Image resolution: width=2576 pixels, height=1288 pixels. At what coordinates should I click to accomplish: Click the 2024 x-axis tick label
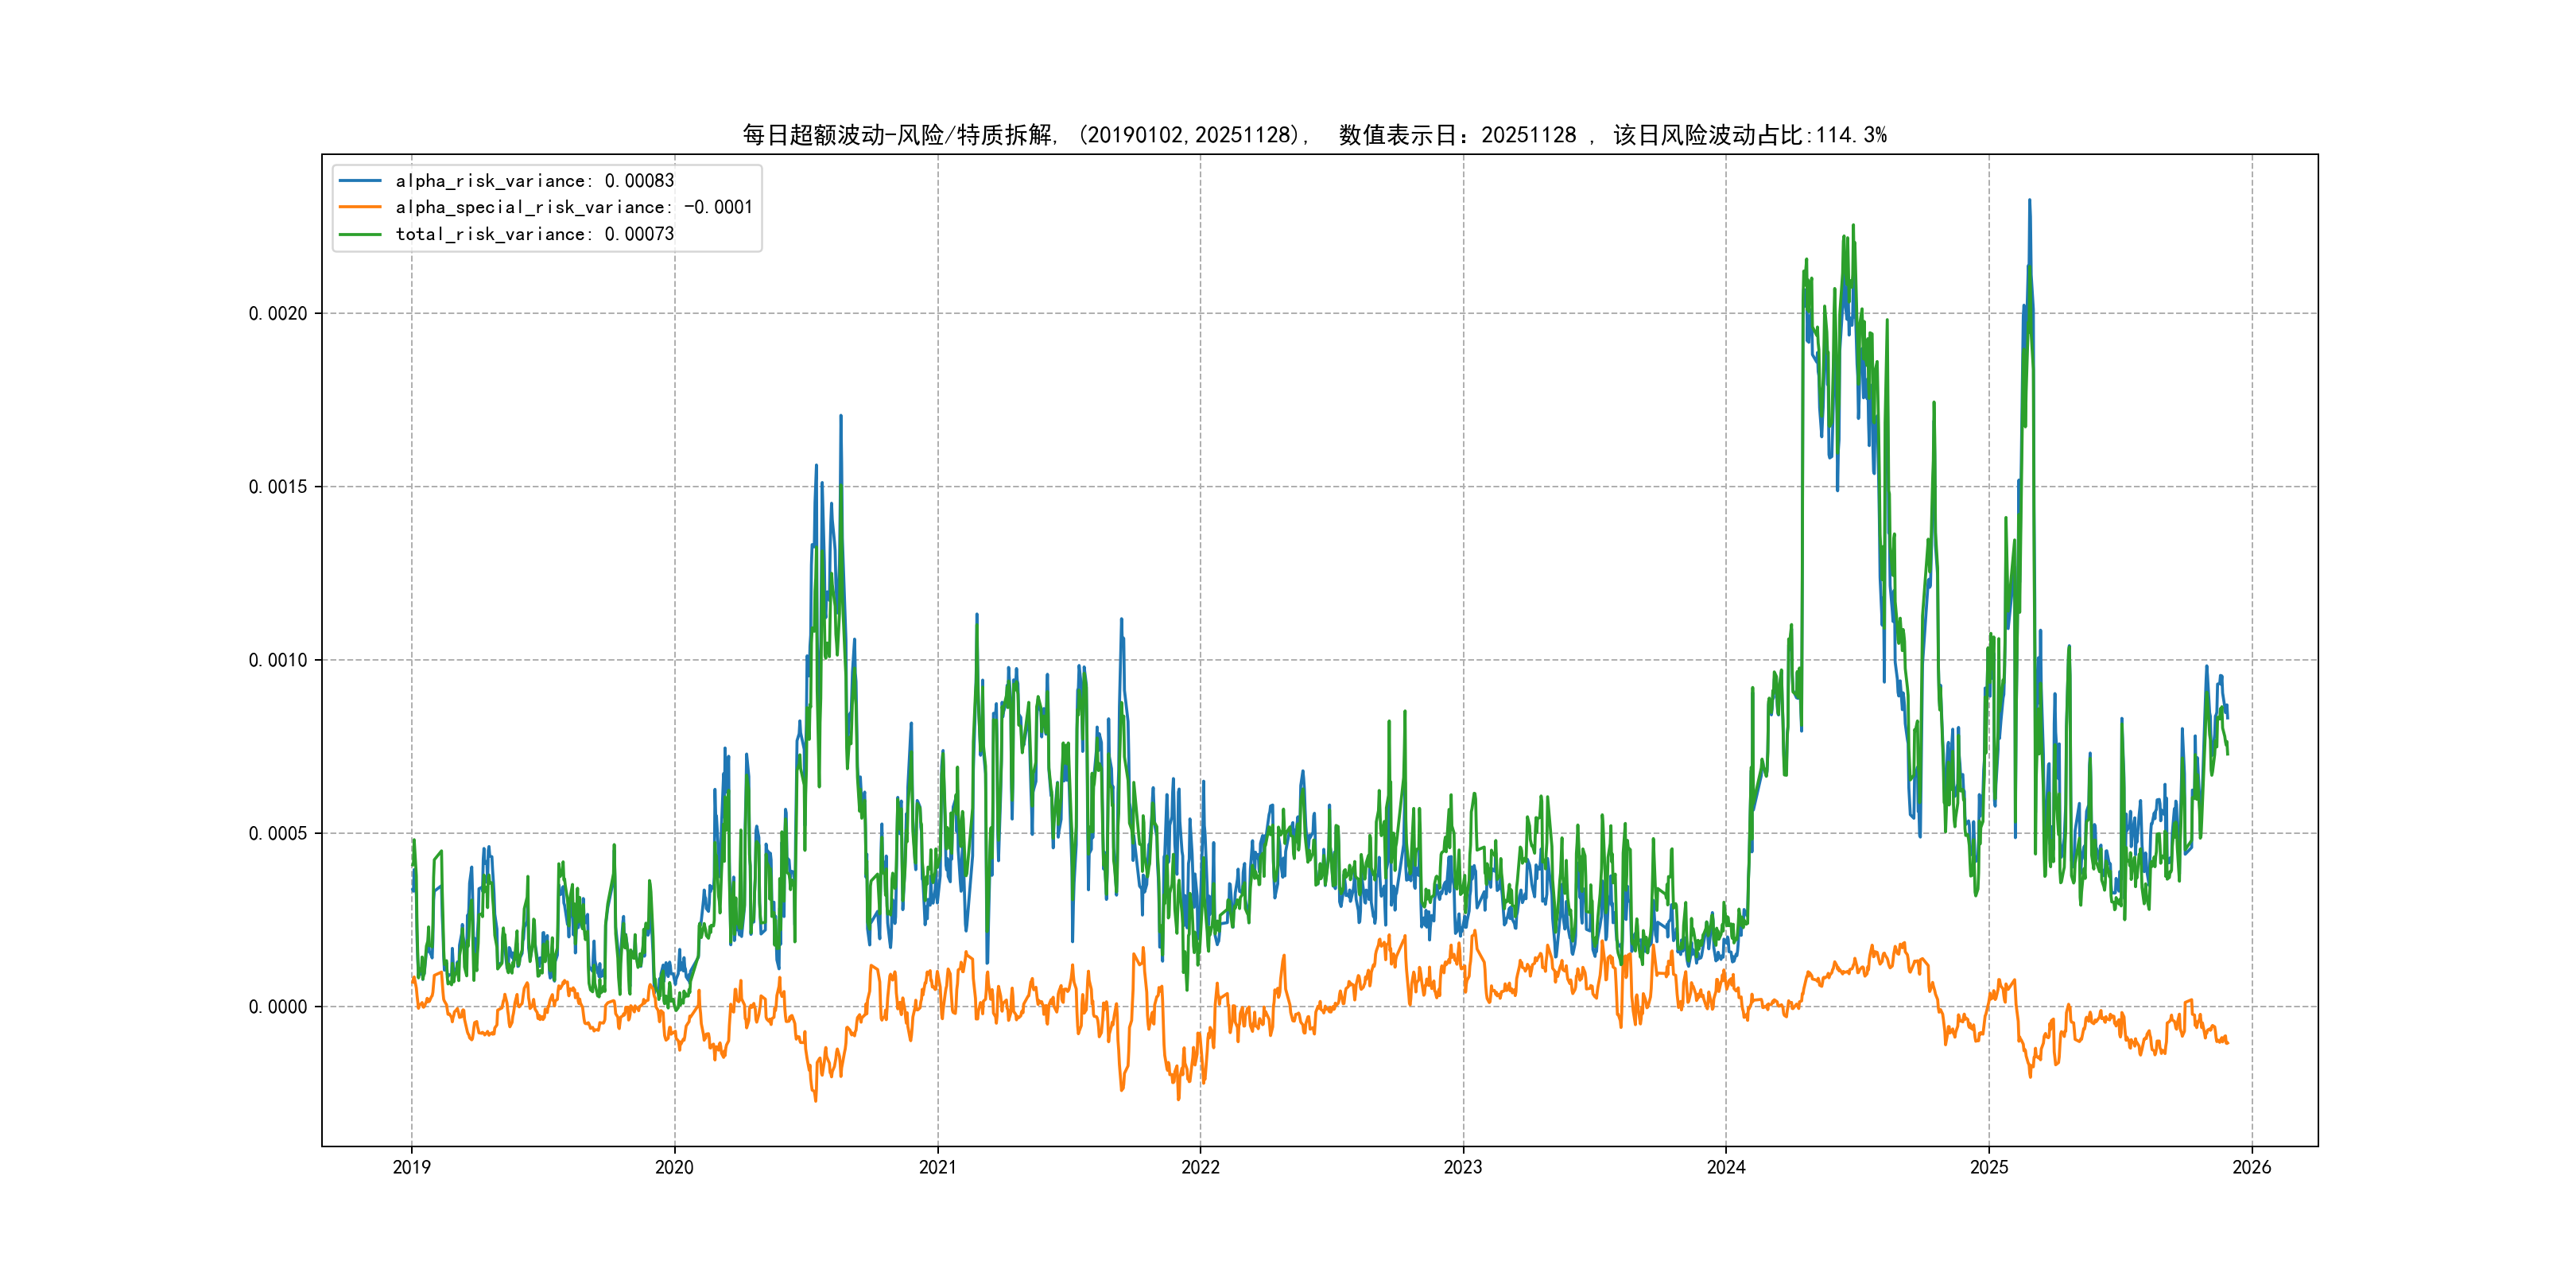tap(1726, 1167)
